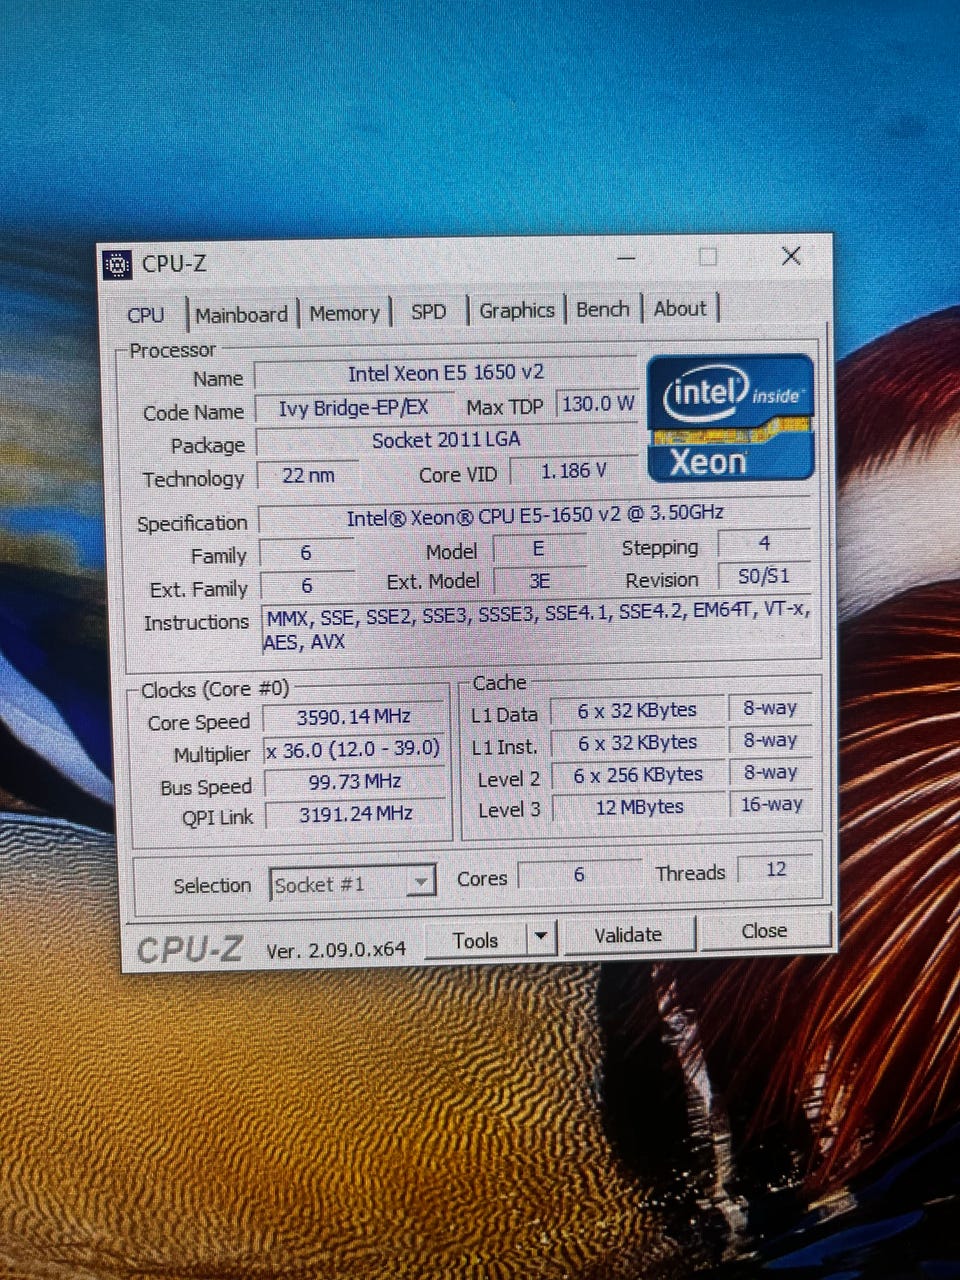The image size is (960, 1280).
Task: Click the Specification field text
Action: pyautogui.click(x=535, y=517)
